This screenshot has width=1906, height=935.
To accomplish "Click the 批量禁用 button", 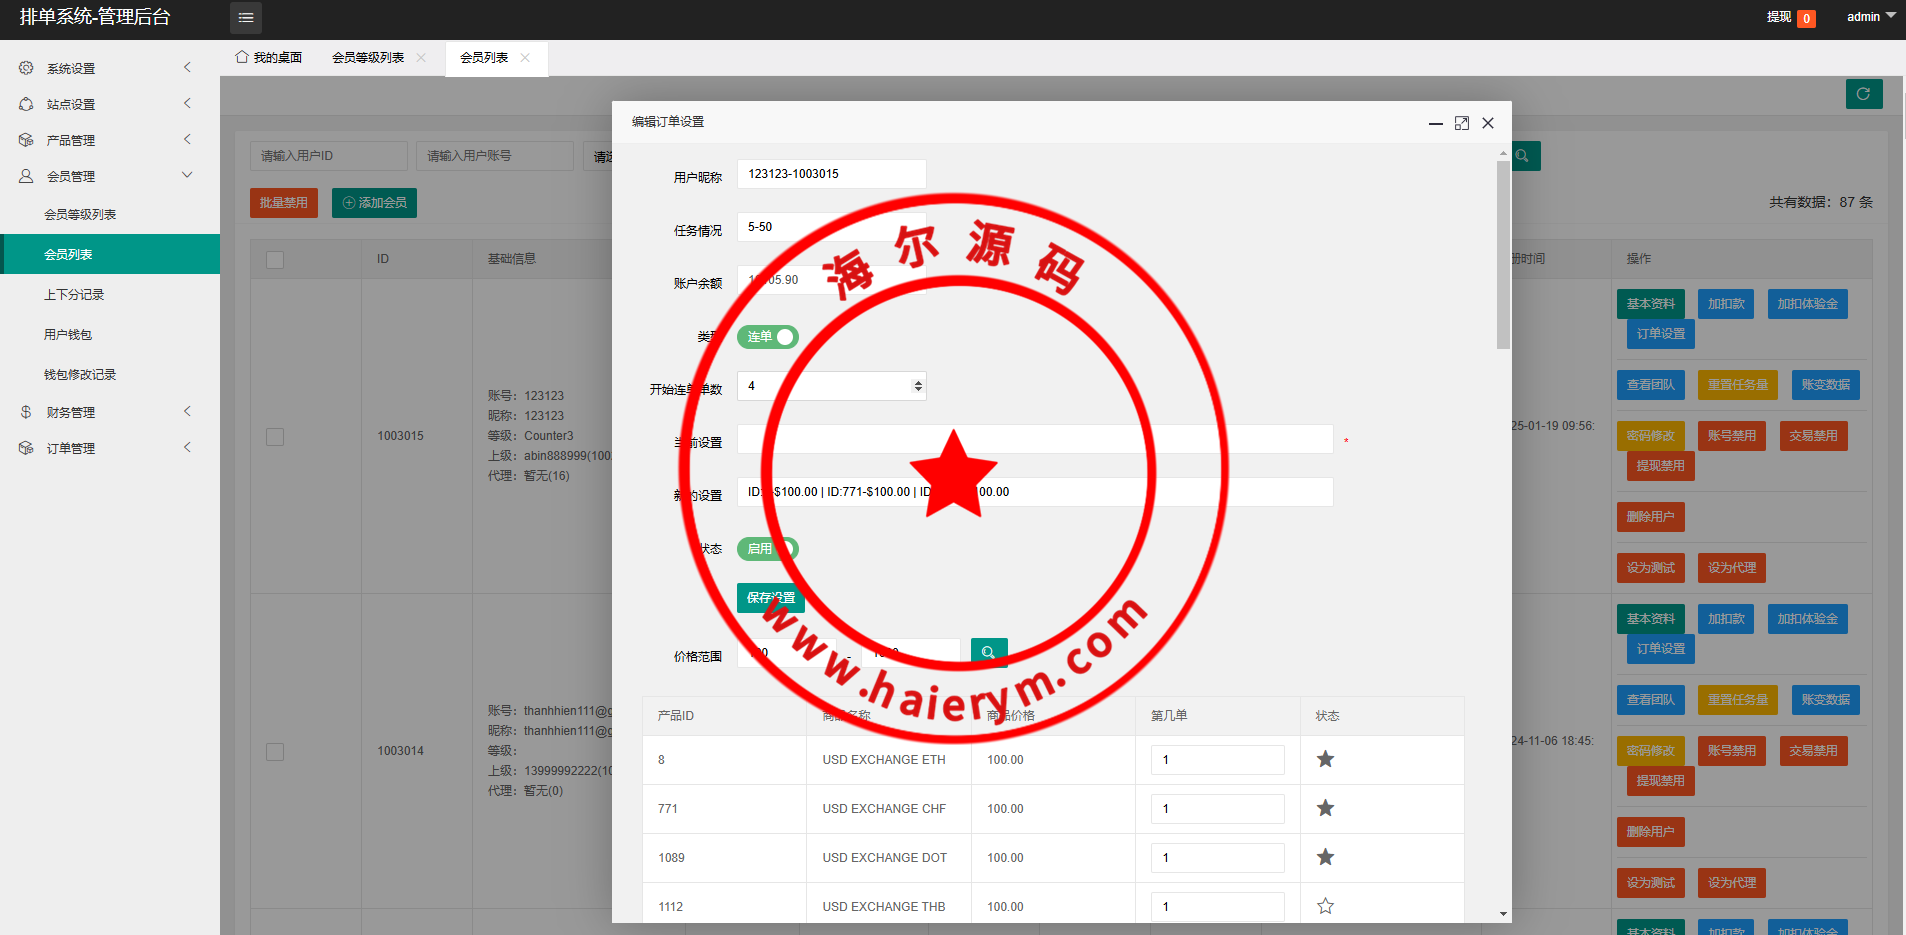I will click(284, 203).
